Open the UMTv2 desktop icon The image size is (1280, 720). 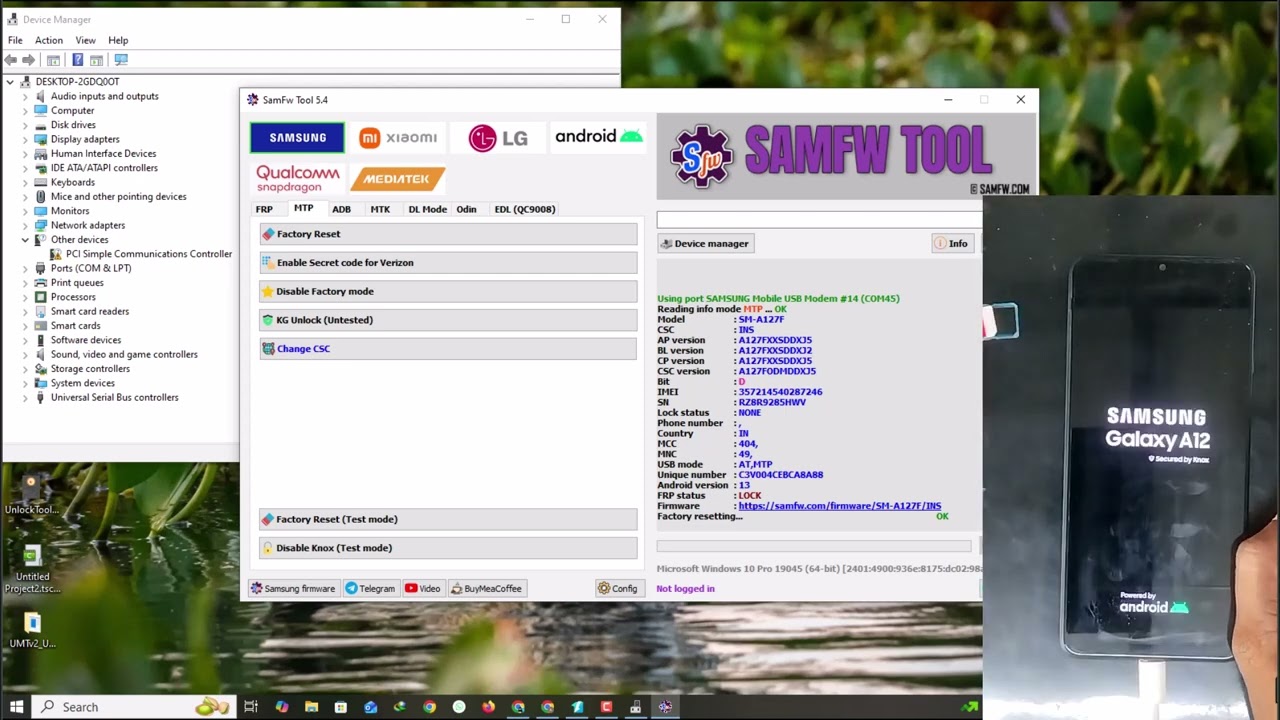[32, 631]
